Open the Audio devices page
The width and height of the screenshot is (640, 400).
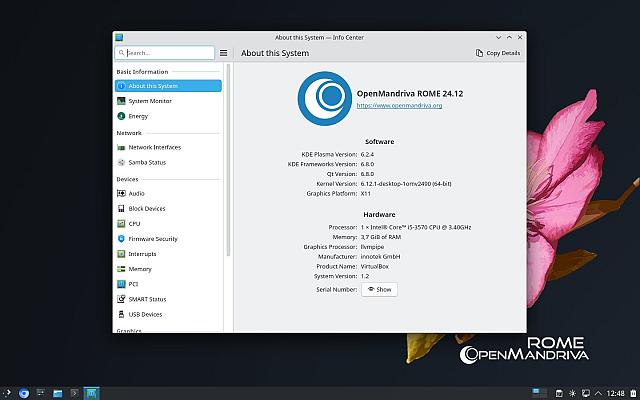[168, 193]
